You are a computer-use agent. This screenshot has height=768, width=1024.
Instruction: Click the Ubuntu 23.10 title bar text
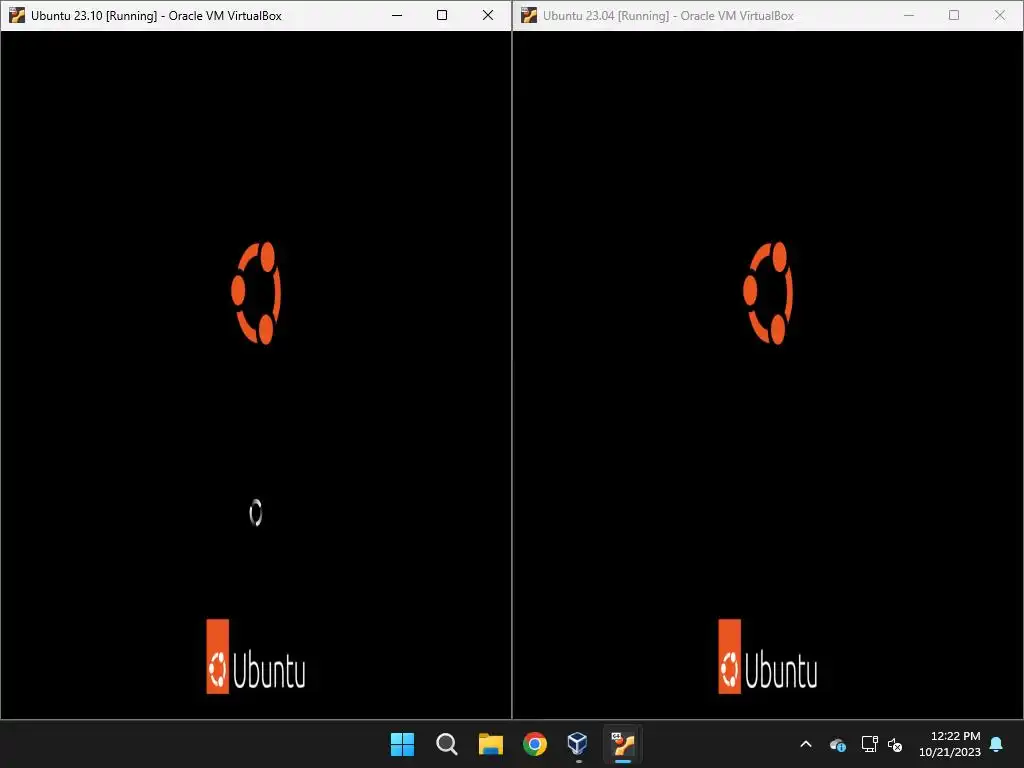tap(156, 16)
